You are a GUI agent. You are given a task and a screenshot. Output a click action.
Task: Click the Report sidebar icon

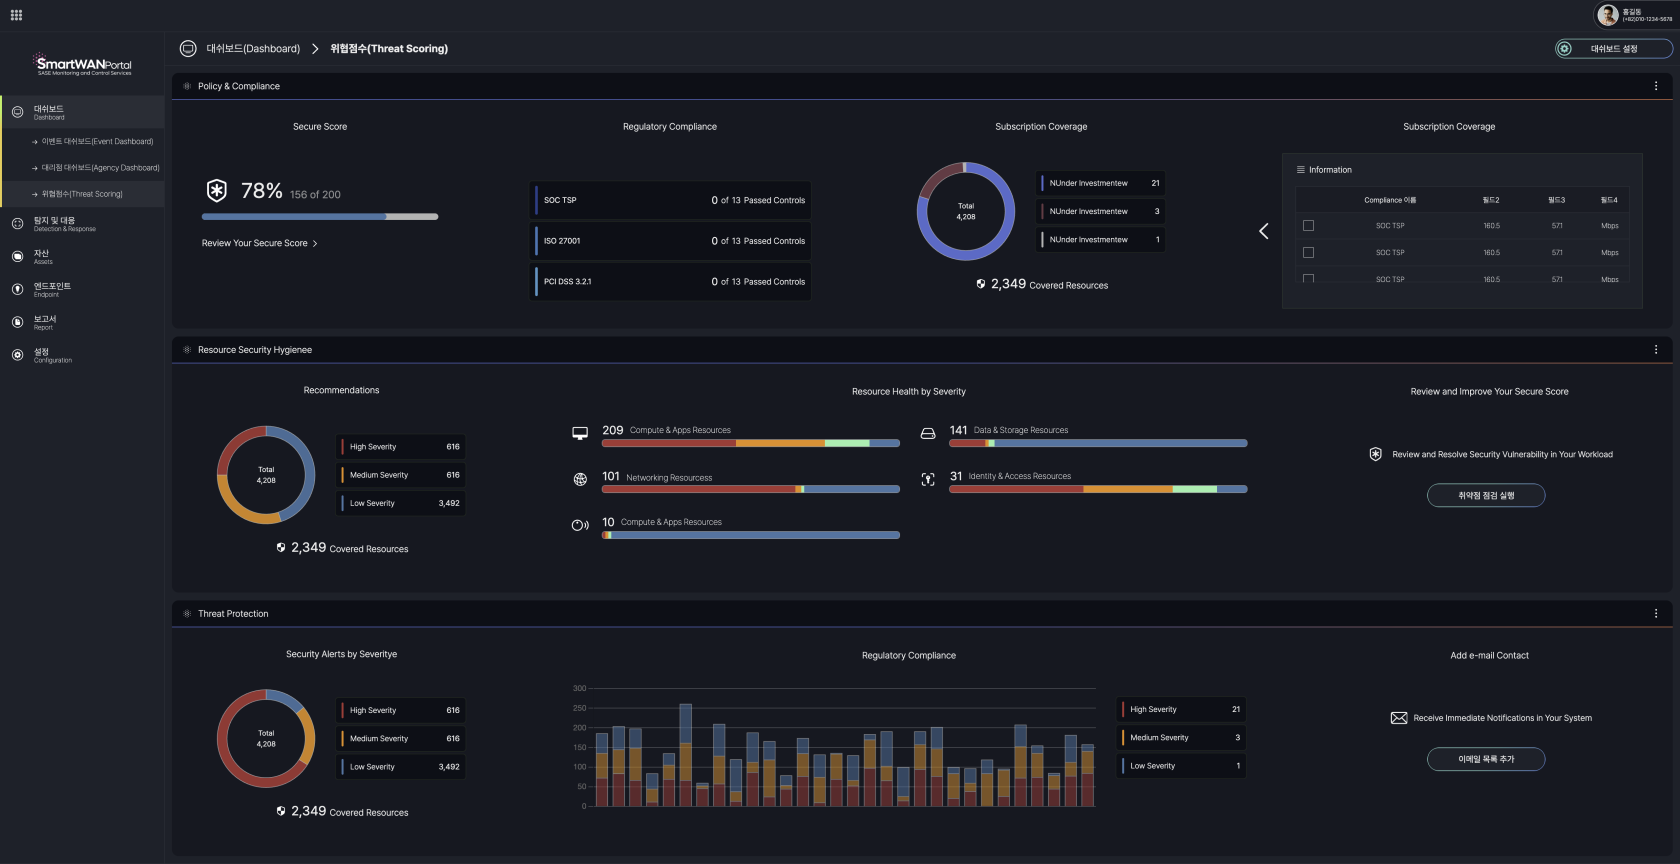coord(17,322)
